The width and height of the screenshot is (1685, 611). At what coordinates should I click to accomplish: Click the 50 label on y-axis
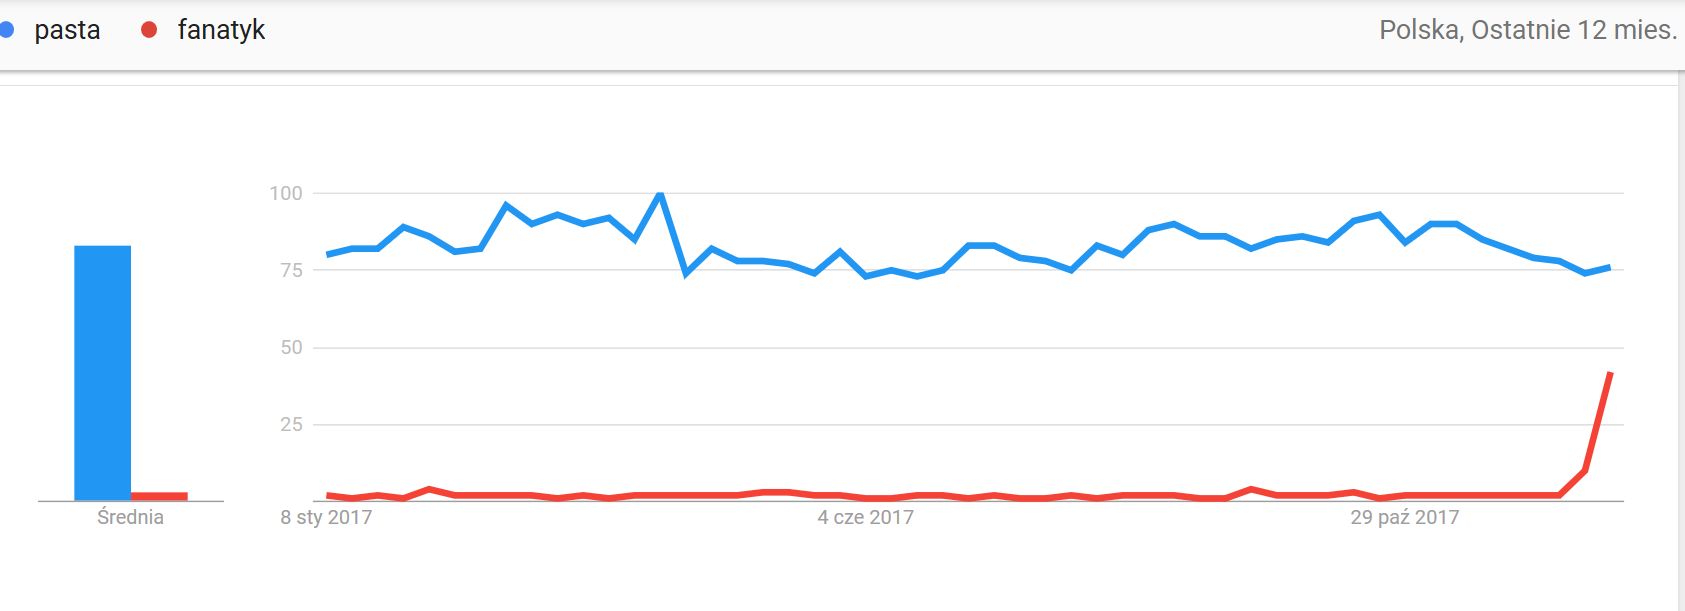291,347
